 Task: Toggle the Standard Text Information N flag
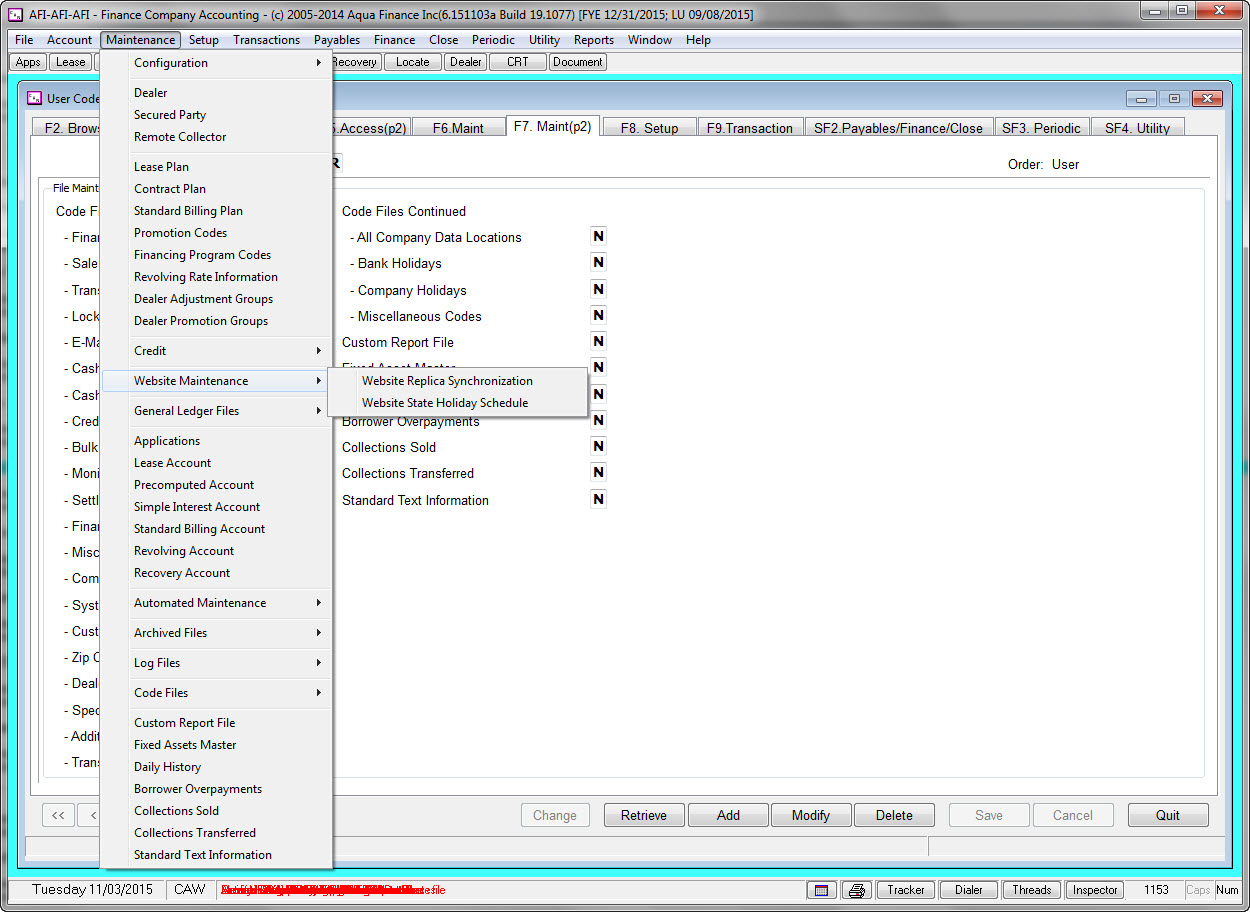pos(598,499)
